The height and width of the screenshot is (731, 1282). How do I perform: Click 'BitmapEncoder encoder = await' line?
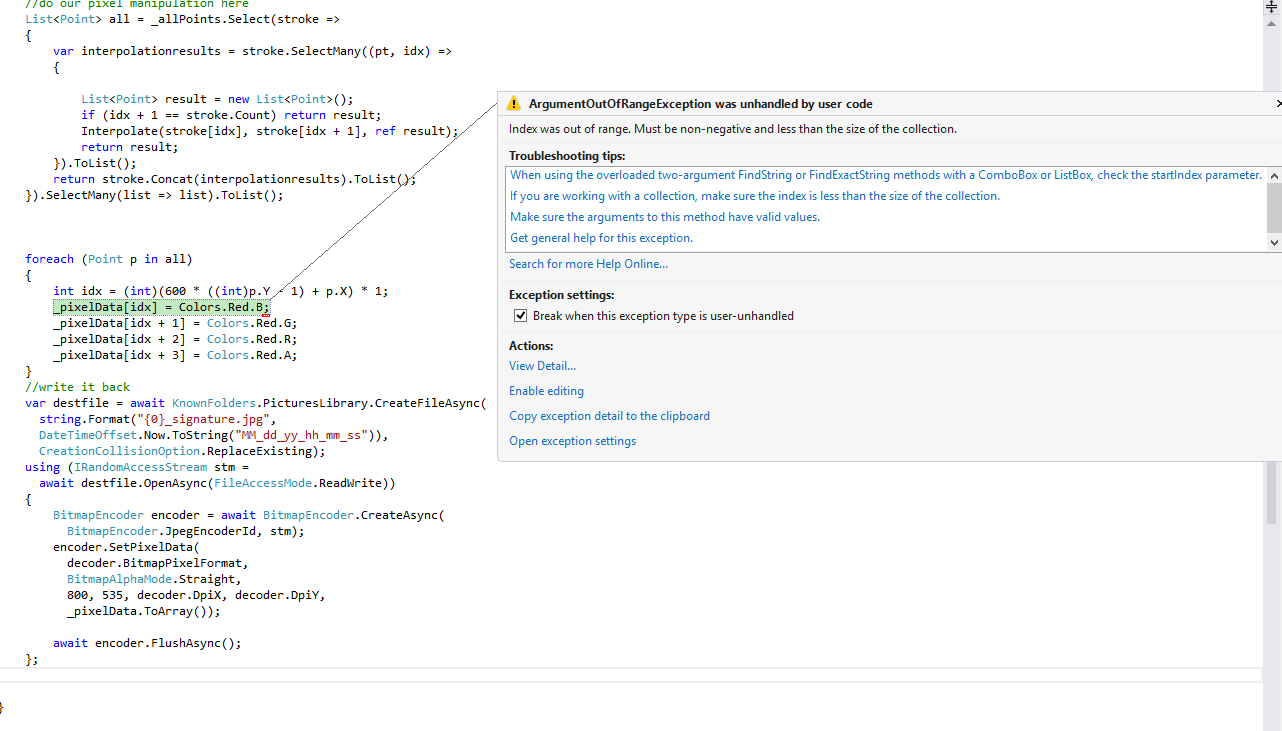(x=248, y=515)
